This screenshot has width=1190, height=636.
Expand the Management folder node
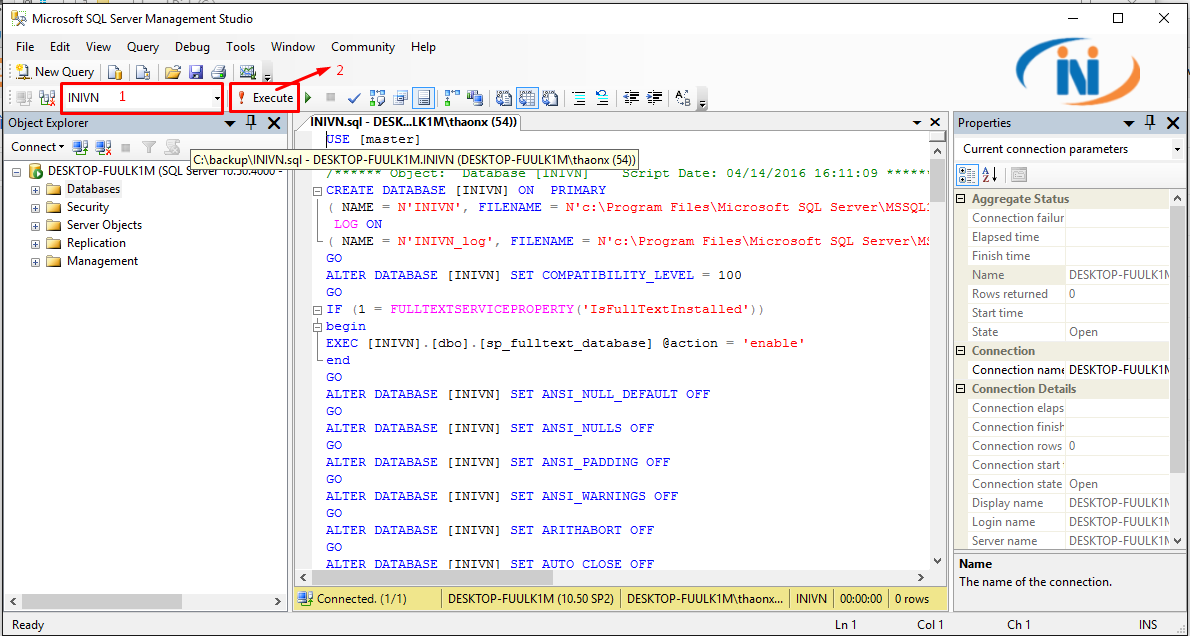pos(35,263)
